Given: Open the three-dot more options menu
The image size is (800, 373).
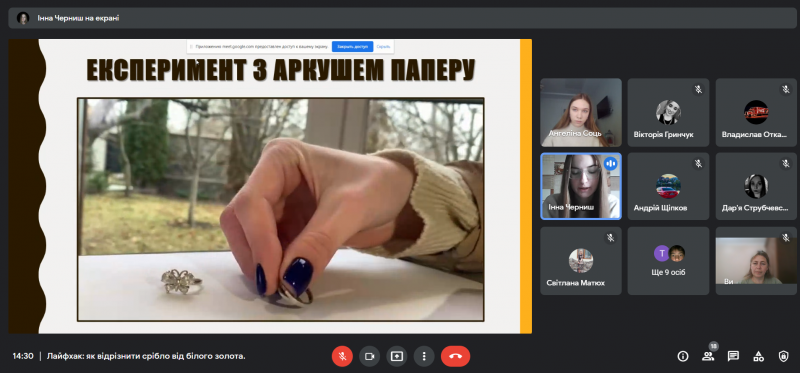Looking at the screenshot, I should 424,356.
